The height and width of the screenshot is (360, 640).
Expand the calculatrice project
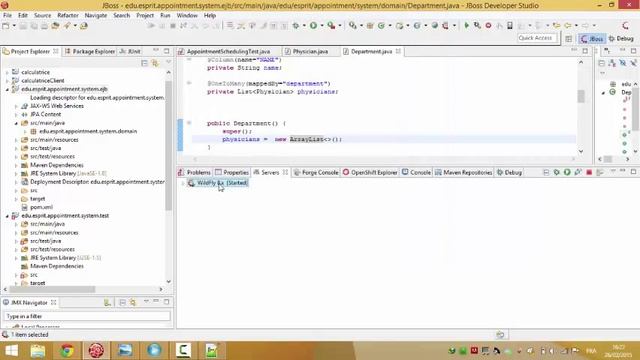tap(7, 72)
